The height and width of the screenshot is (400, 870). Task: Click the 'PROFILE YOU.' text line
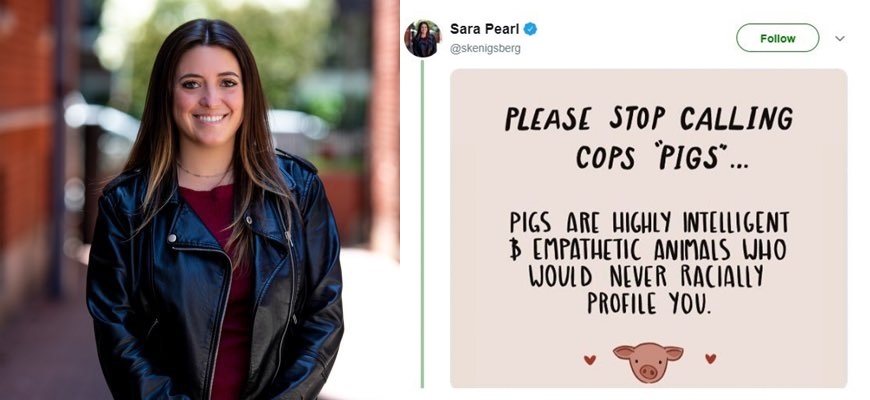coord(648,303)
